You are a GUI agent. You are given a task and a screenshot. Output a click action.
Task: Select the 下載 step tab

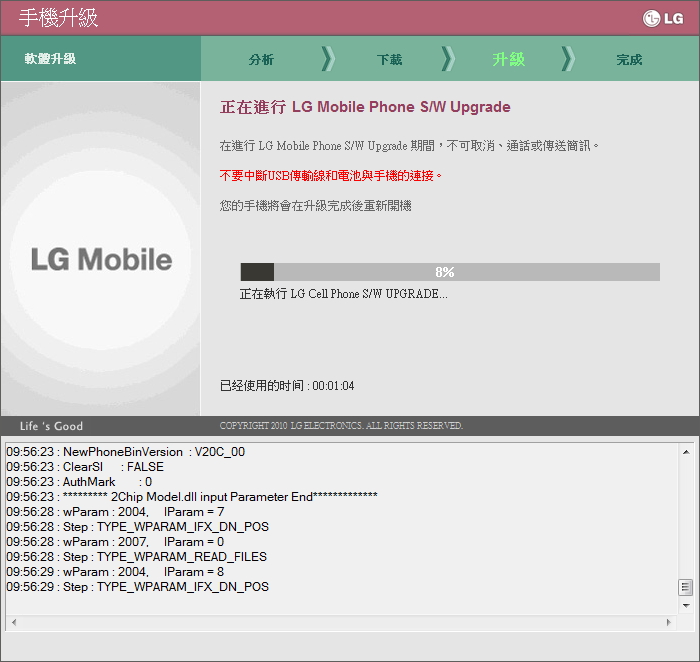389,59
